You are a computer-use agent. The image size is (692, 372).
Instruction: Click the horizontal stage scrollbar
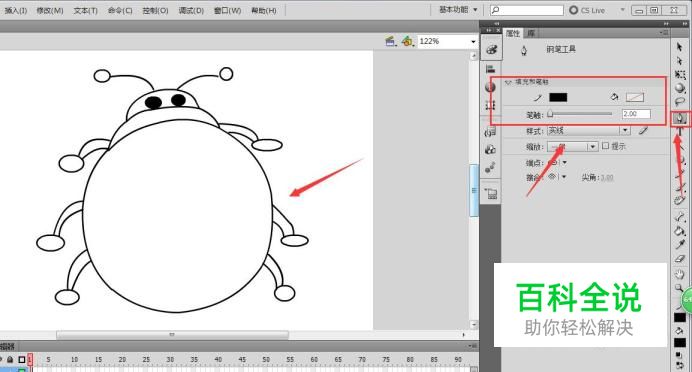click(172, 335)
